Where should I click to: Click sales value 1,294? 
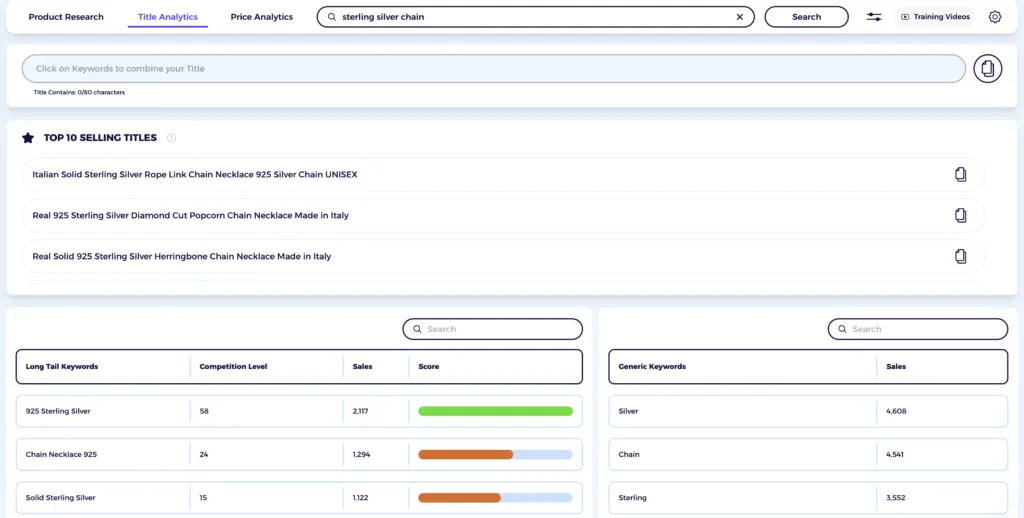[x=361, y=455]
